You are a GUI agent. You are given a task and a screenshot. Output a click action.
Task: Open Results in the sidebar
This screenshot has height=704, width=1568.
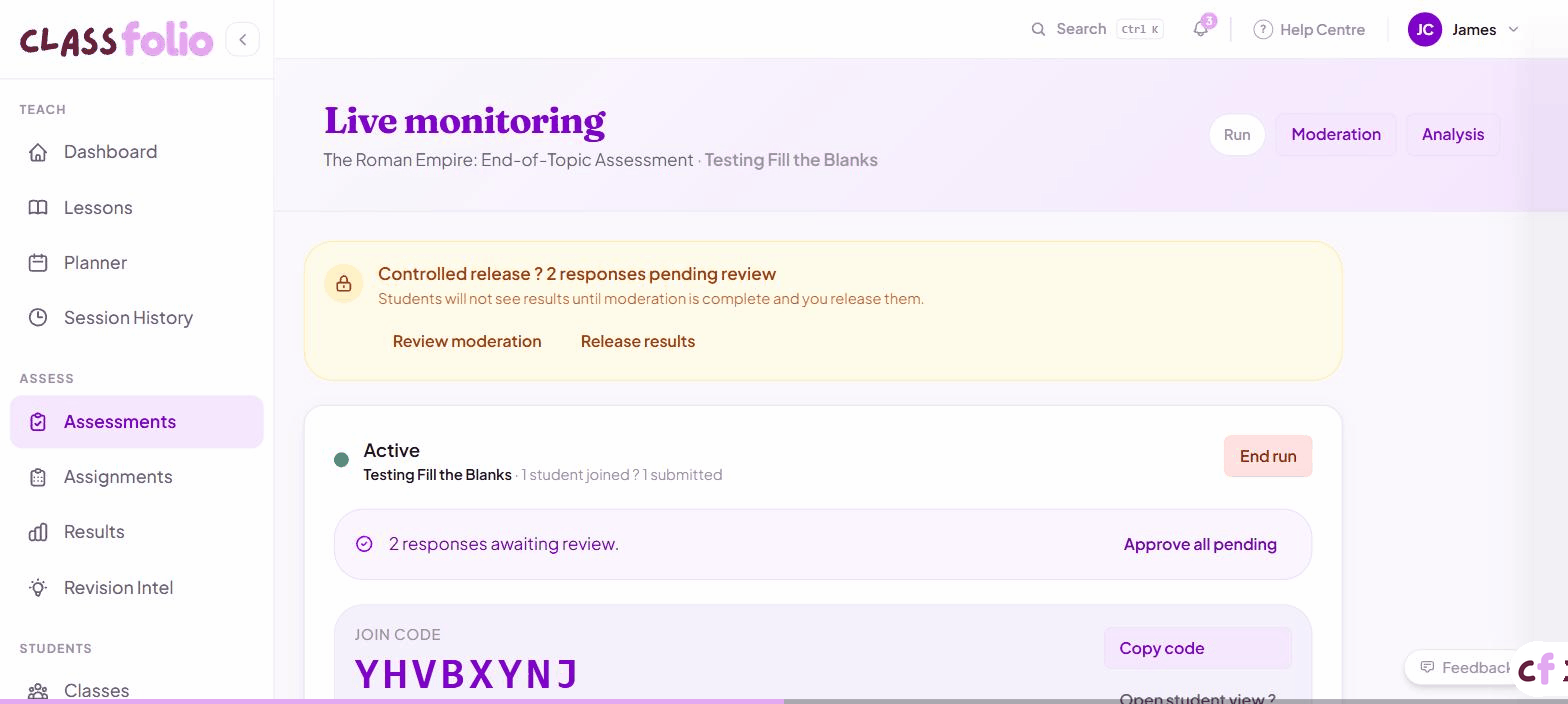[x=137, y=532]
